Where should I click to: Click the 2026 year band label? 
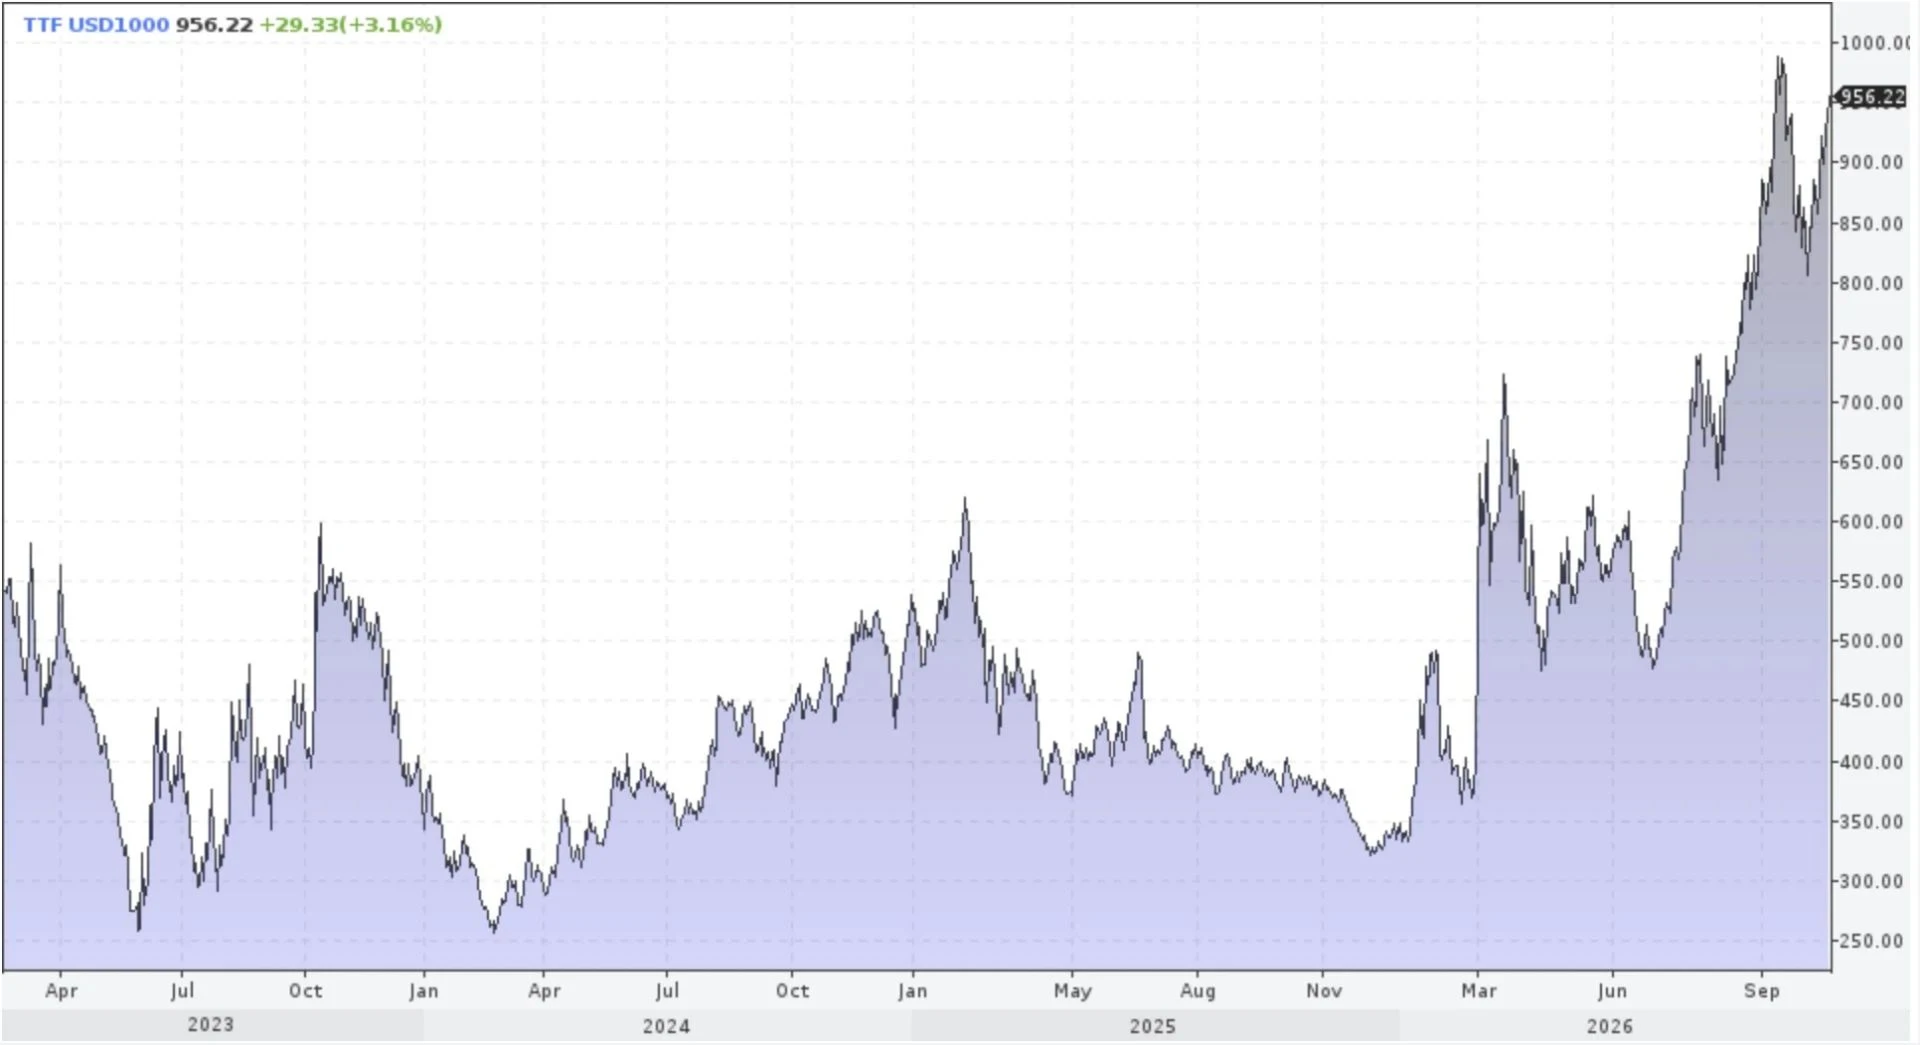click(x=1609, y=1026)
